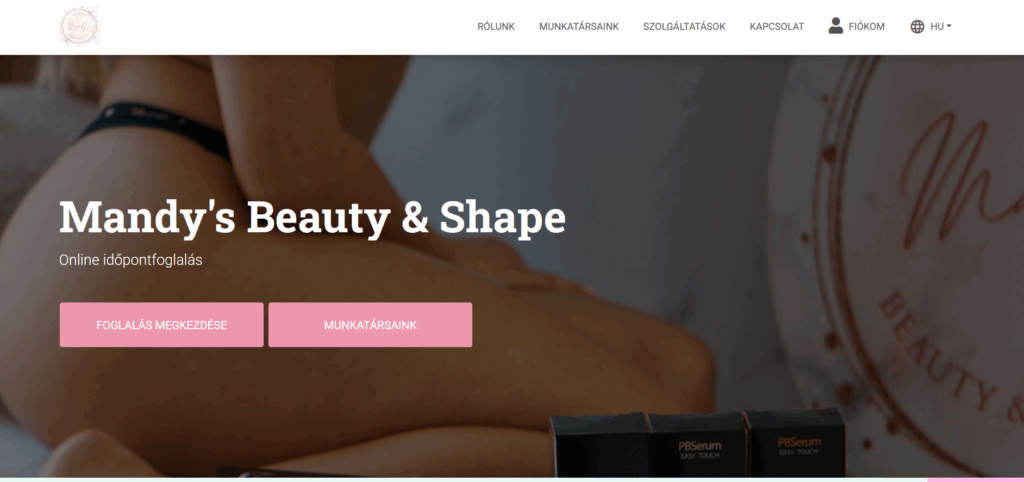This screenshot has height=482, width=1024.
Task: Click the Mandy's salon logo in header
Action: point(80,27)
